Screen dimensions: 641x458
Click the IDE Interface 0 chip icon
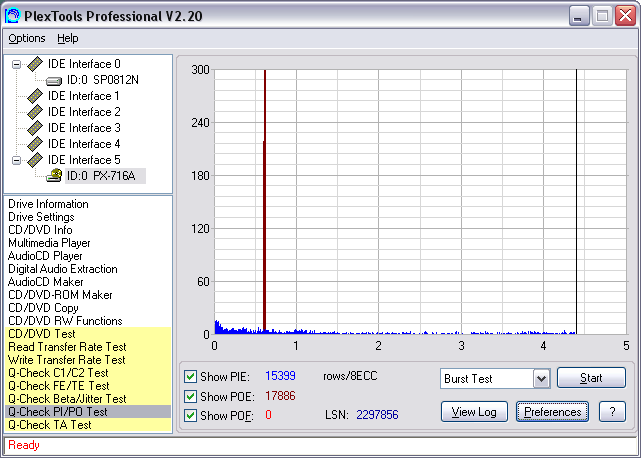point(35,64)
